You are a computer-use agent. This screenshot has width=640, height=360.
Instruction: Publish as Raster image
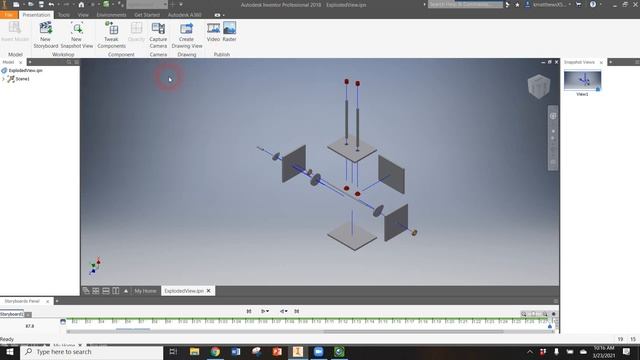[x=229, y=32]
